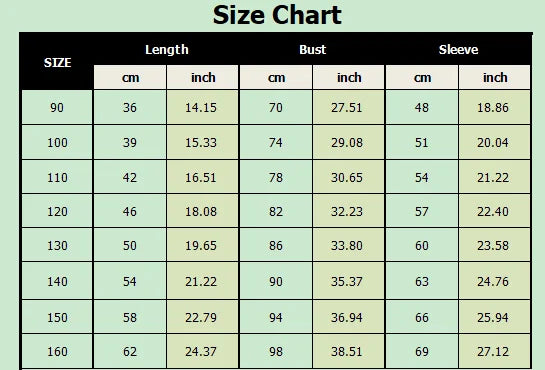Select the size 100 cell
The image size is (545, 370).
point(57,142)
